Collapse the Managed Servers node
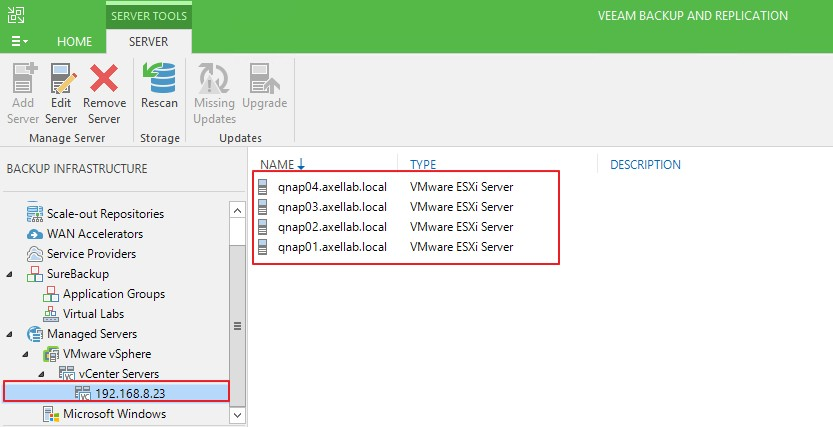Viewport: 833px width, 427px height. pyautogui.click(x=11, y=334)
